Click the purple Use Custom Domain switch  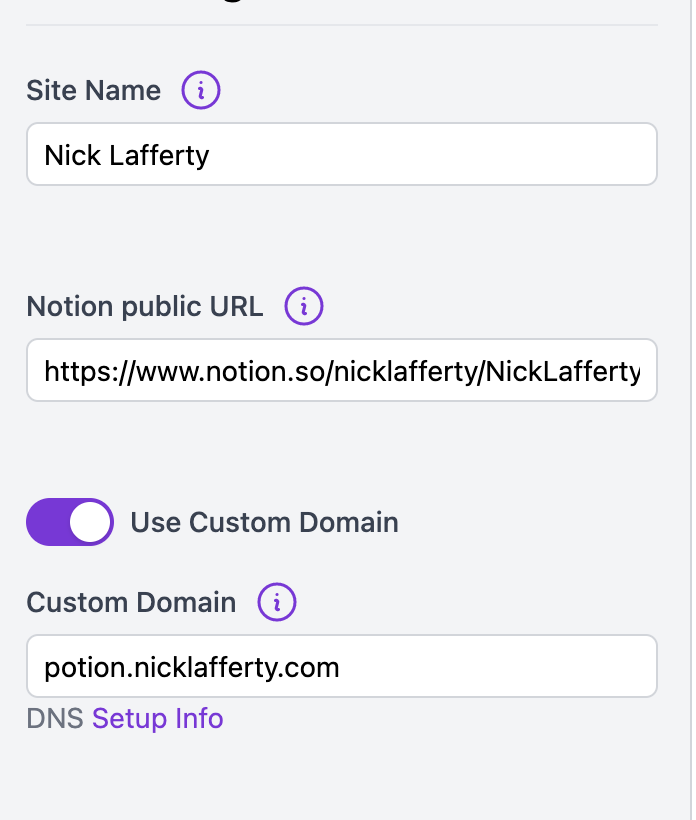pos(69,521)
